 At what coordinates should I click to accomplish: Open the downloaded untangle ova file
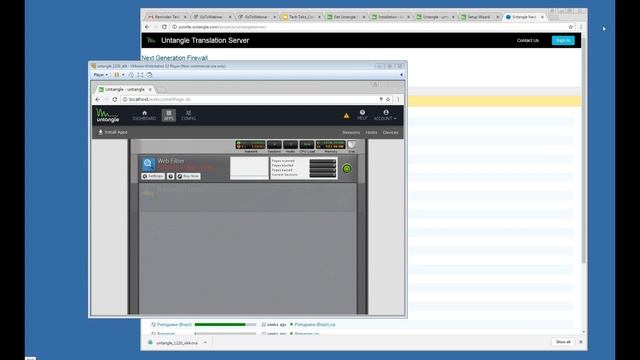click(x=177, y=343)
